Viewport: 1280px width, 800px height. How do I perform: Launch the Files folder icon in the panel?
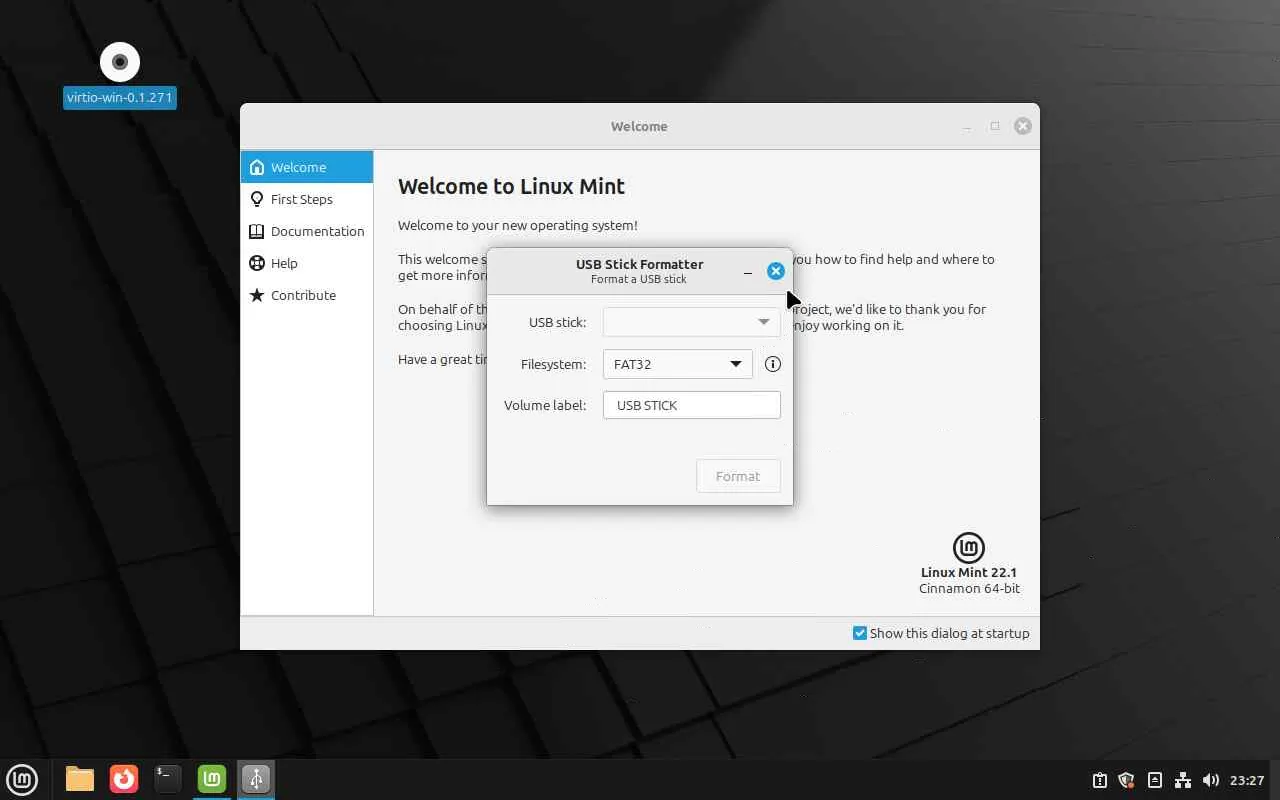tap(80, 779)
